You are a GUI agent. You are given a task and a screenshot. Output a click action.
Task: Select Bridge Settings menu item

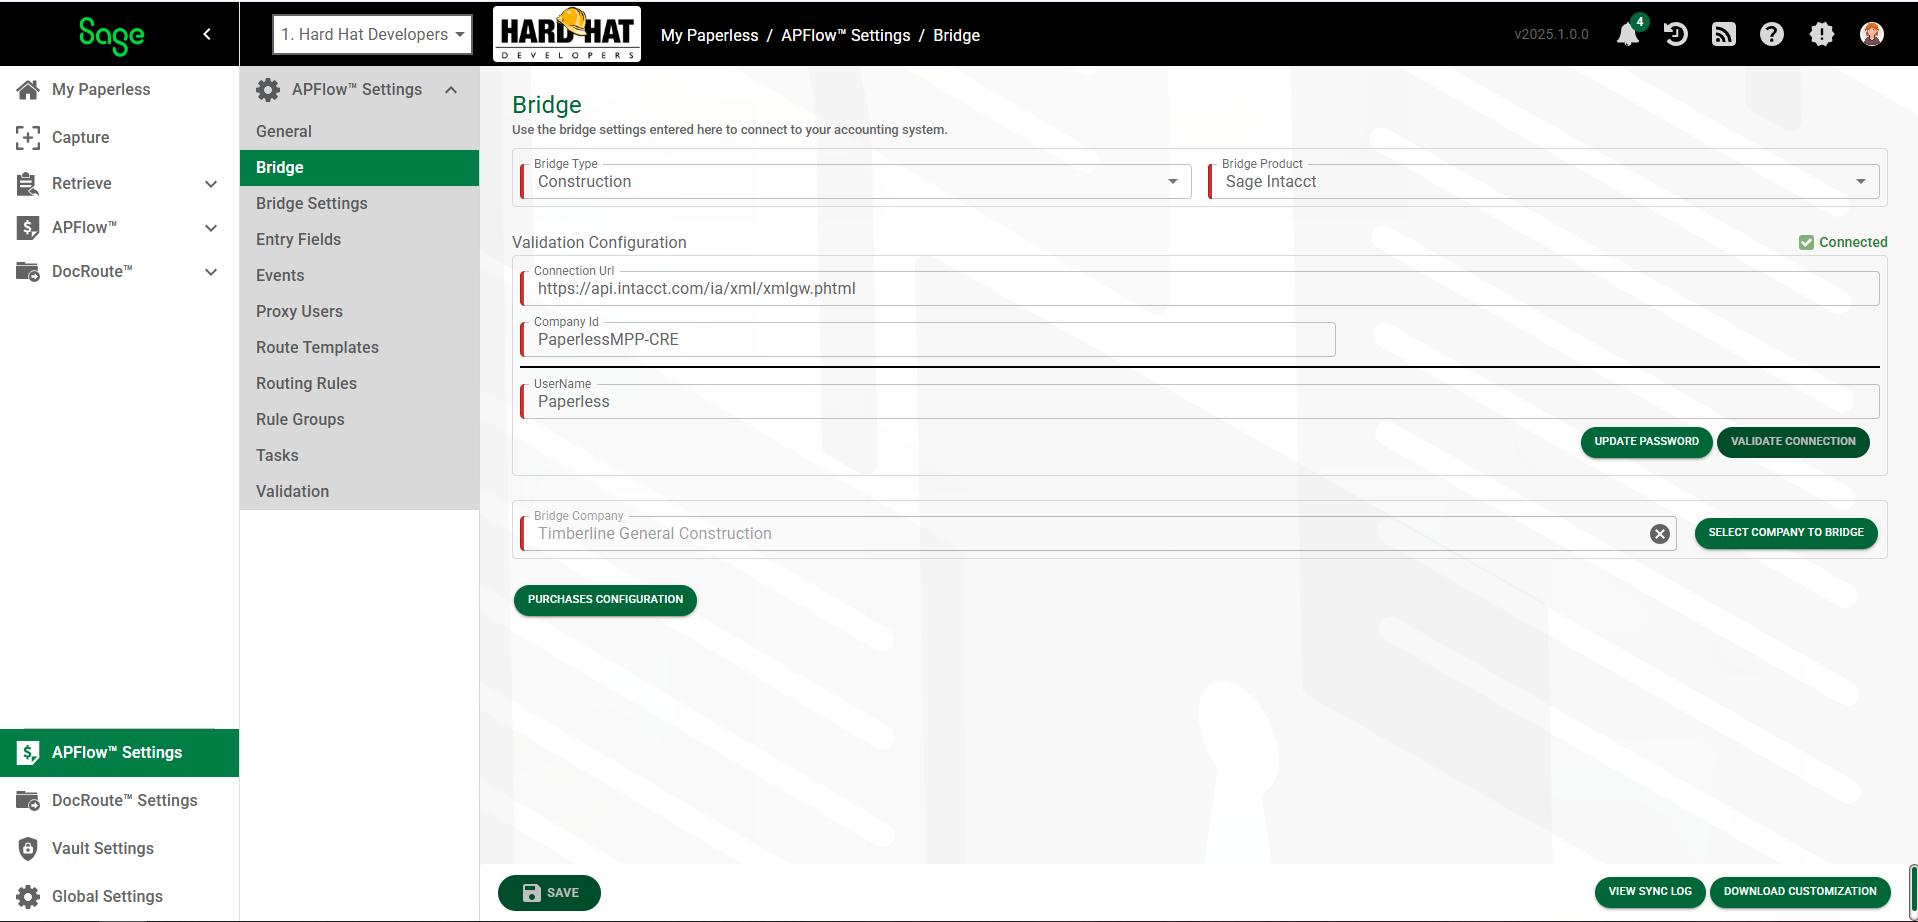click(x=359, y=203)
